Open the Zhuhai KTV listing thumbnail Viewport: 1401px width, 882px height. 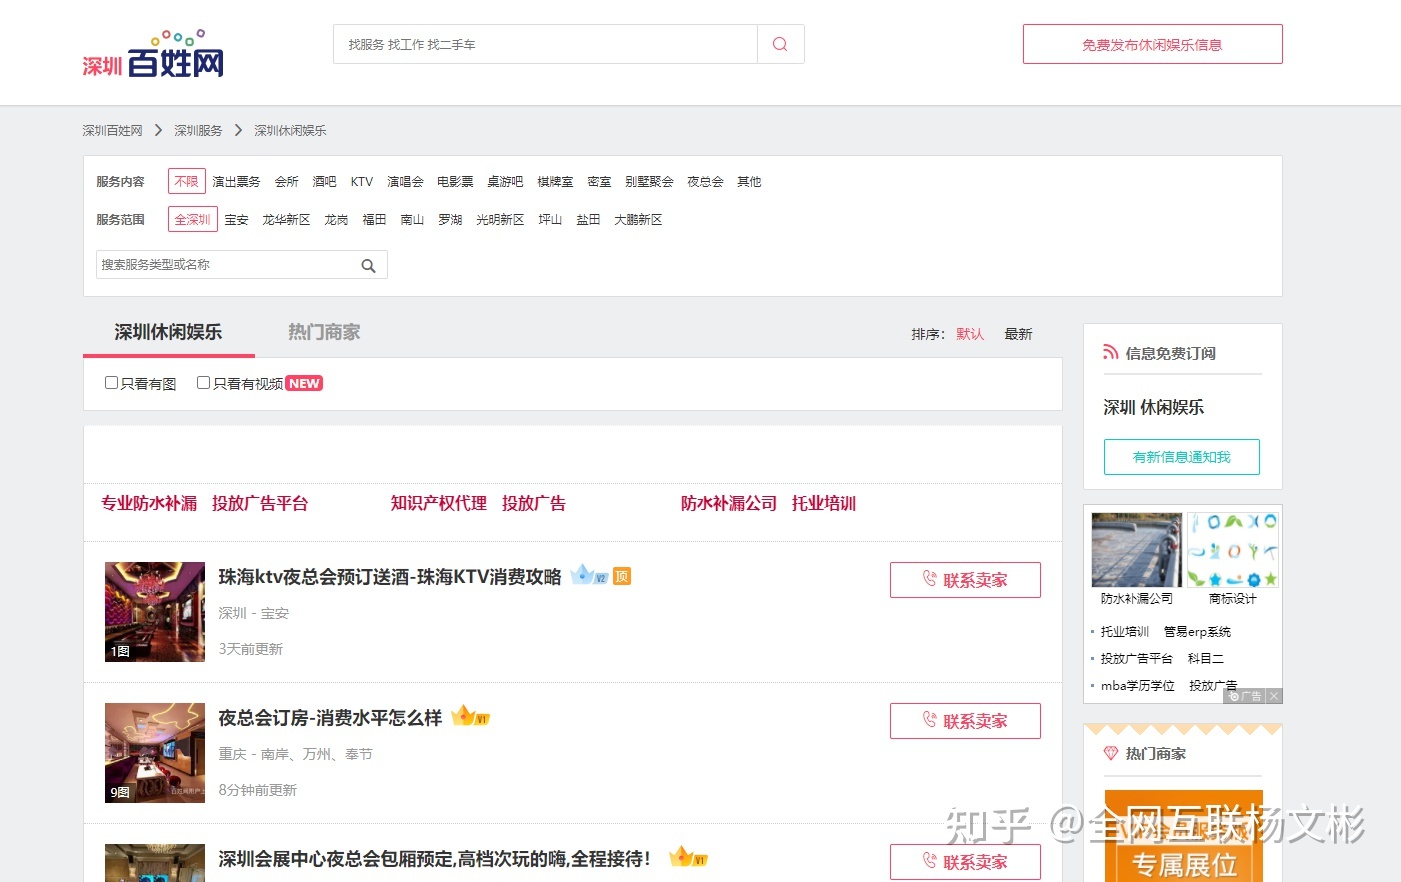point(155,612)
